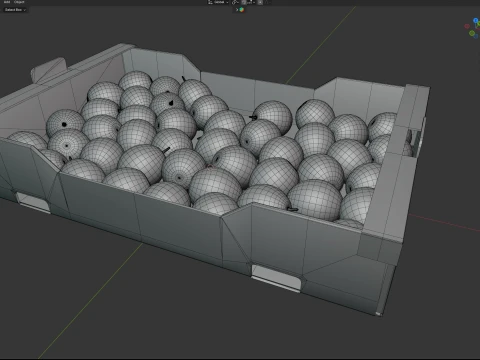
Task: Click the red negative X gizmo circle
Action: pyautogui.click(x=467, y=26)
